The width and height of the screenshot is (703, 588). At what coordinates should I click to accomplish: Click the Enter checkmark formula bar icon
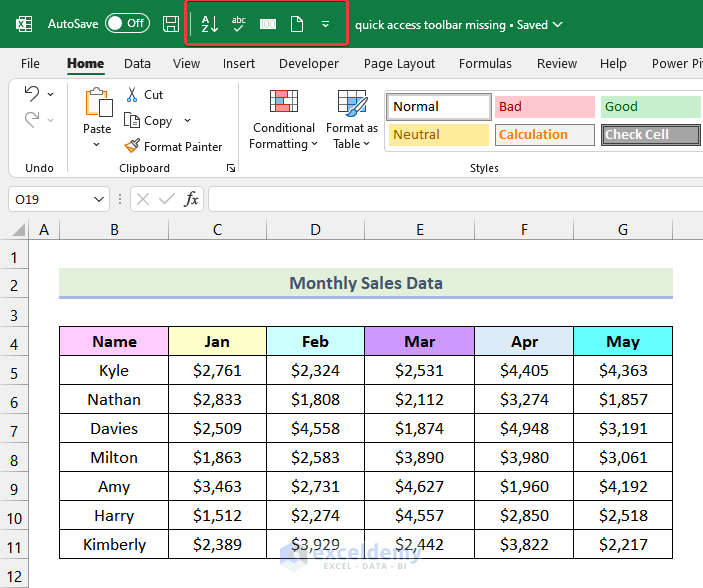[x=167, y=199]
